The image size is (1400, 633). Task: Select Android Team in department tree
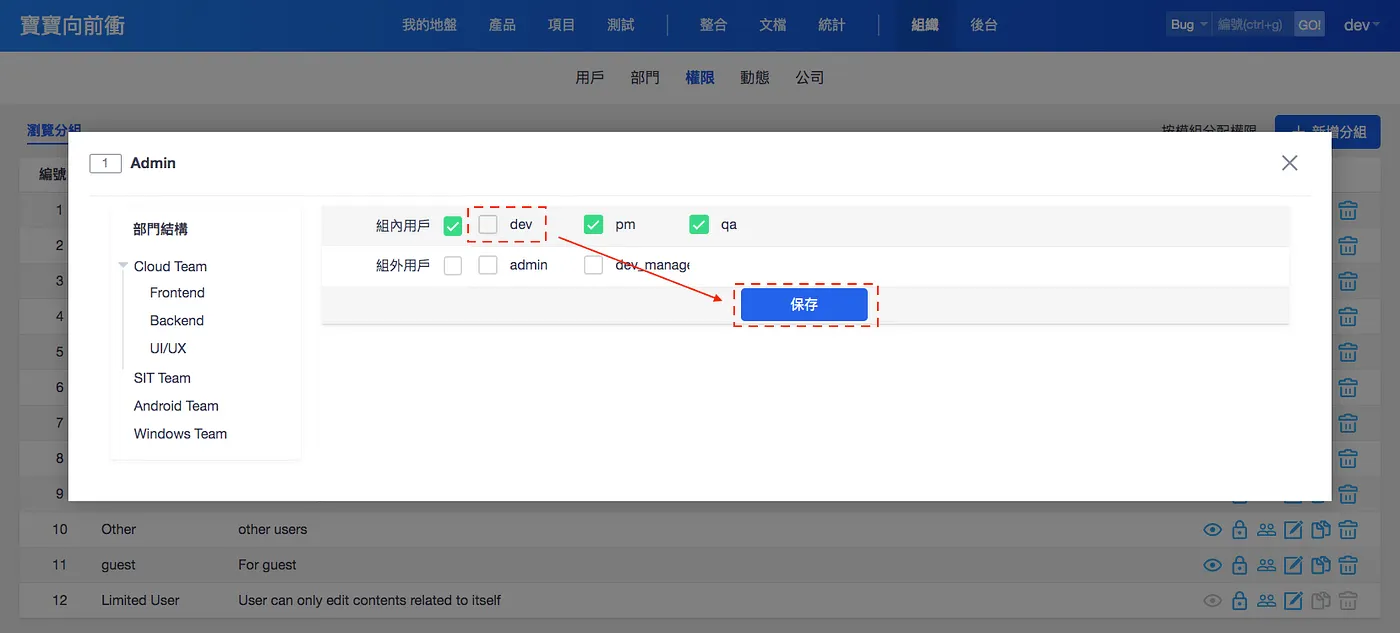pyautogui.click(x=176, y=406)
